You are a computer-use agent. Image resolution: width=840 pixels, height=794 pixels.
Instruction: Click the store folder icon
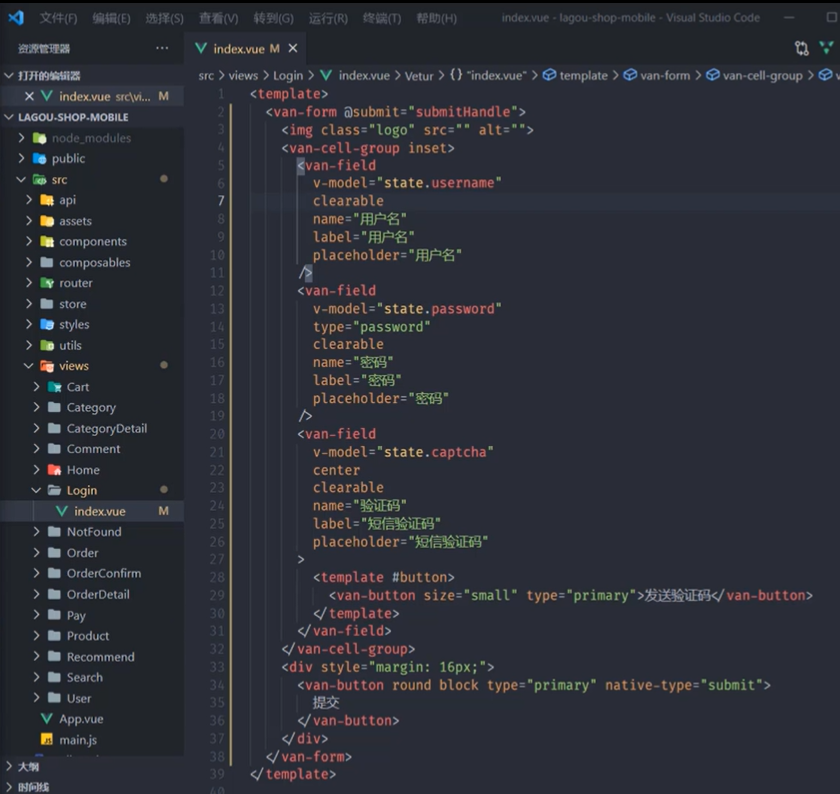tap(47, 304)
